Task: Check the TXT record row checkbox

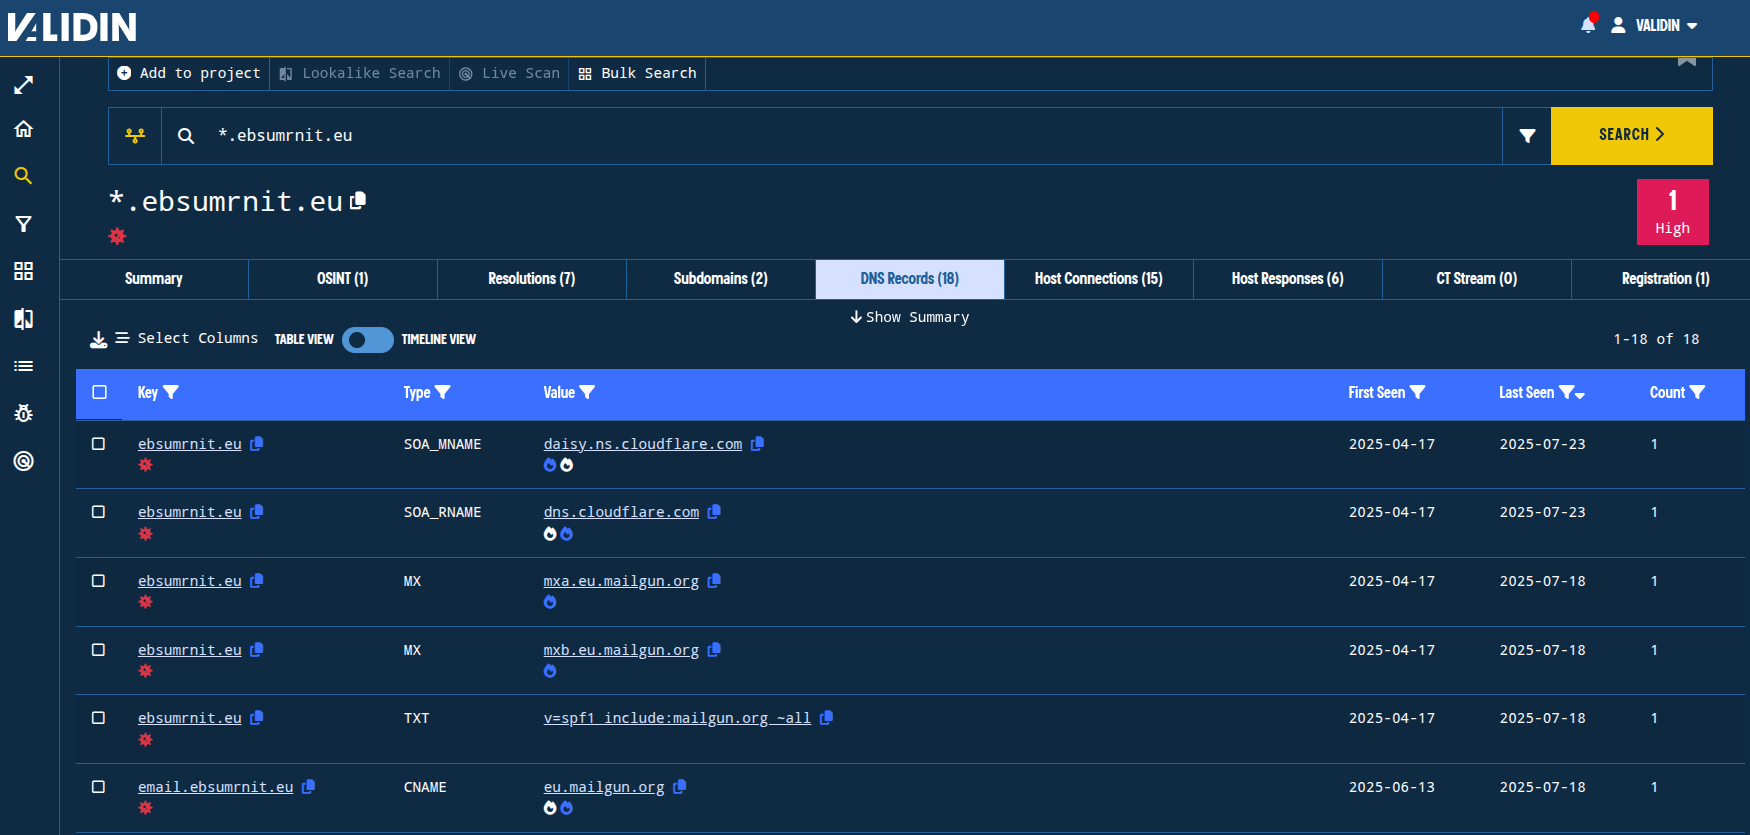Action: pyautogui.click(x=98, y=717)
